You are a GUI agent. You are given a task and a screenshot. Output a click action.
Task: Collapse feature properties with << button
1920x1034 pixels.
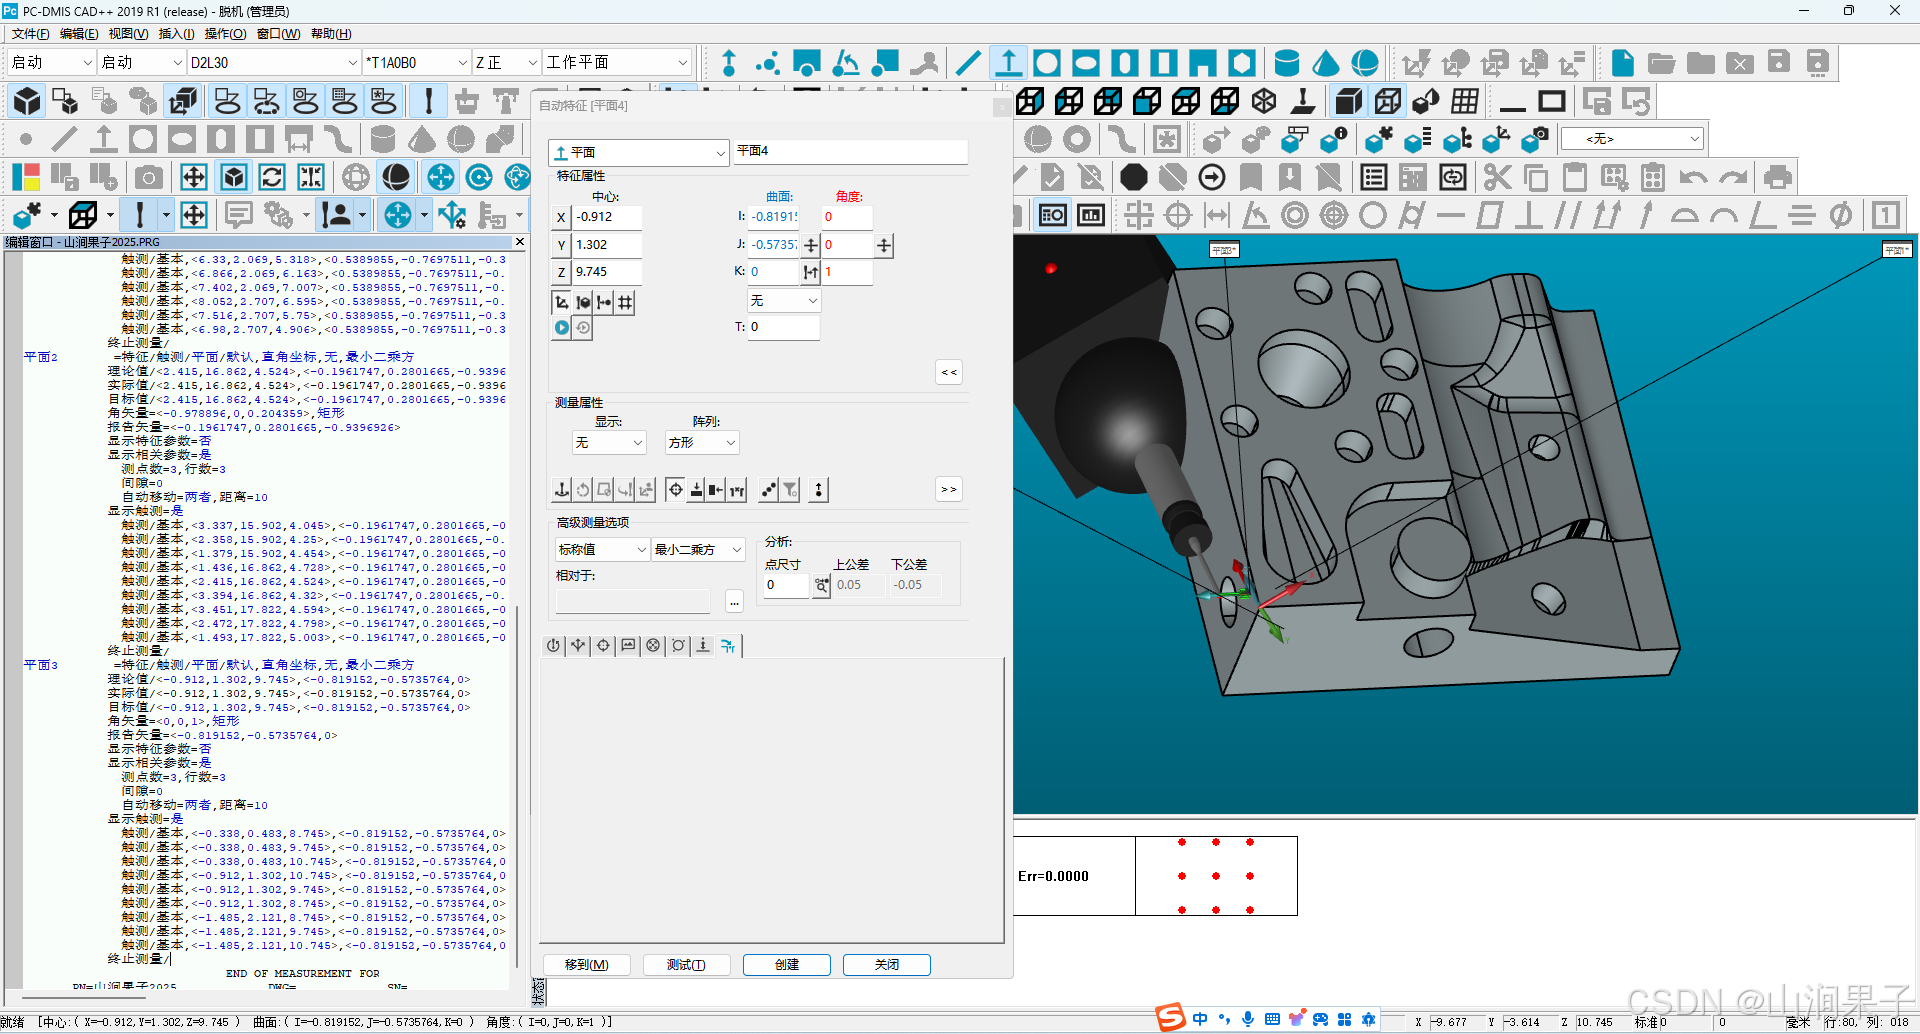[x=949, y=372]
